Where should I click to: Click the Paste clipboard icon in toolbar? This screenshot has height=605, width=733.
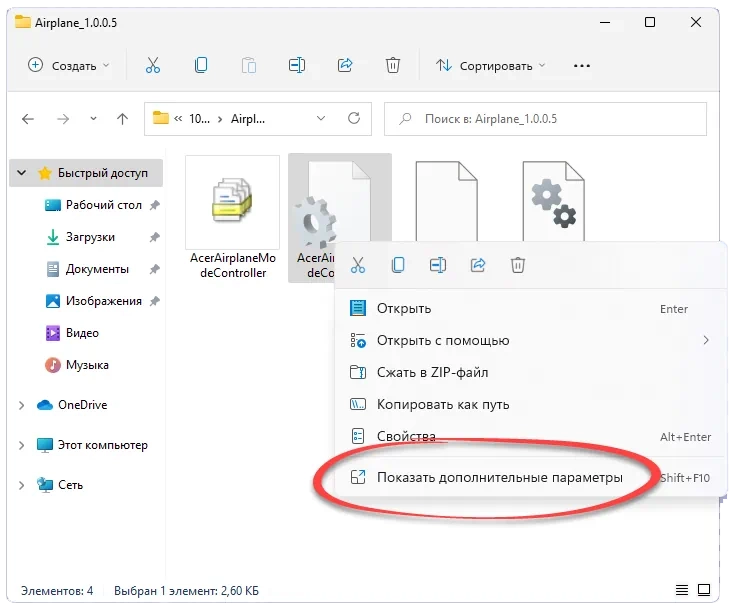click(x=249, y=65)
